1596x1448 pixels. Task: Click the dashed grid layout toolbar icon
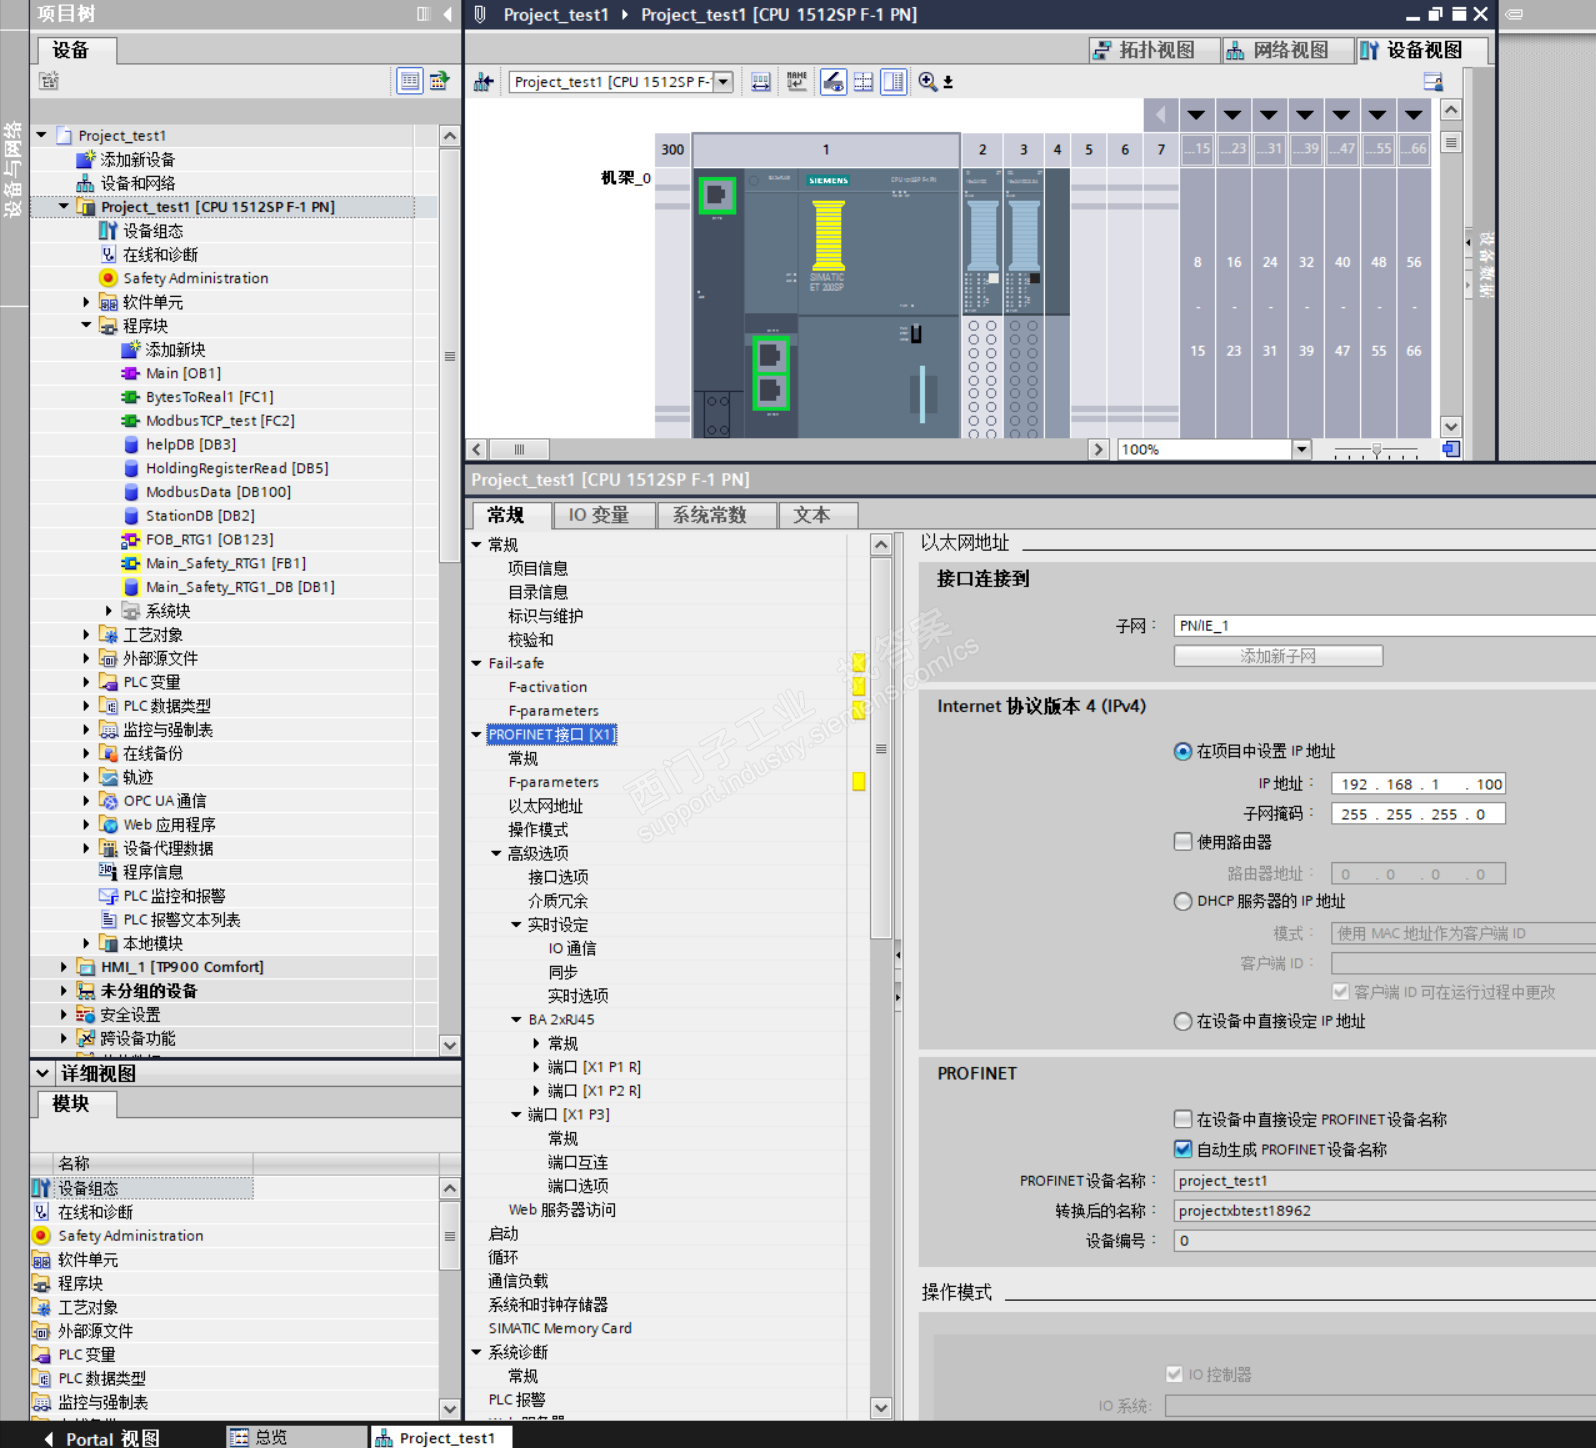tap(864, 82)
